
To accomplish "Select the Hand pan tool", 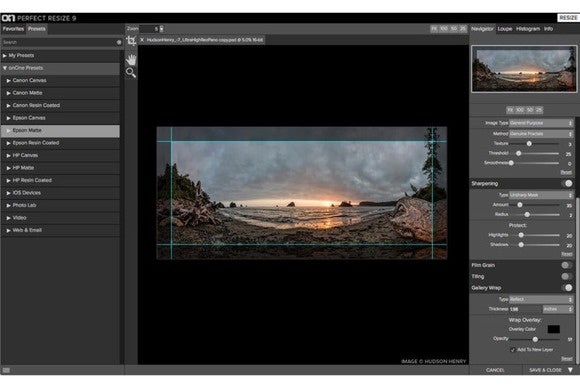I will [x=131, y=59].
